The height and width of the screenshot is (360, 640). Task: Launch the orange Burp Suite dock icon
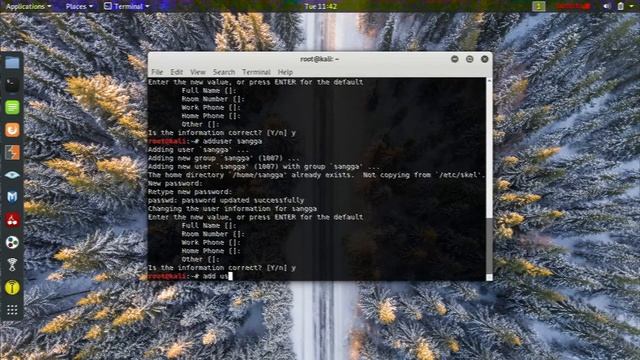tap(12, 130)
